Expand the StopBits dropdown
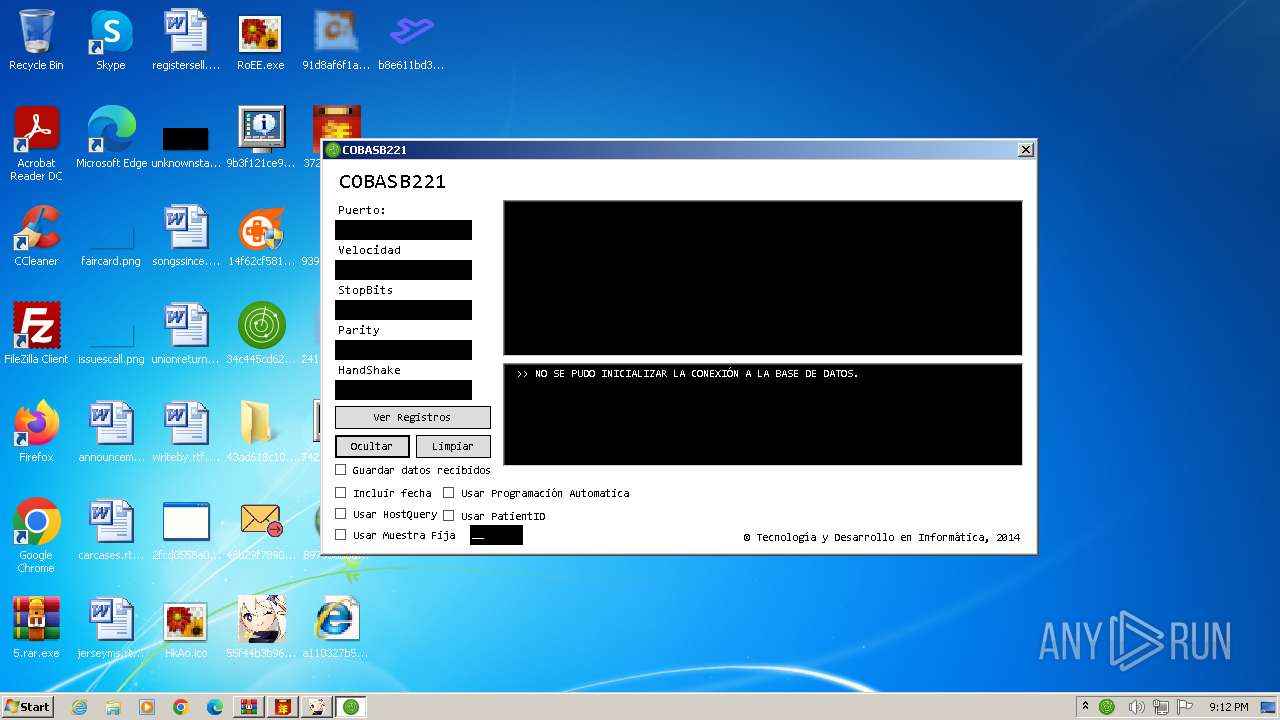This screenshot has height=720, width=1280. point(403,310)
